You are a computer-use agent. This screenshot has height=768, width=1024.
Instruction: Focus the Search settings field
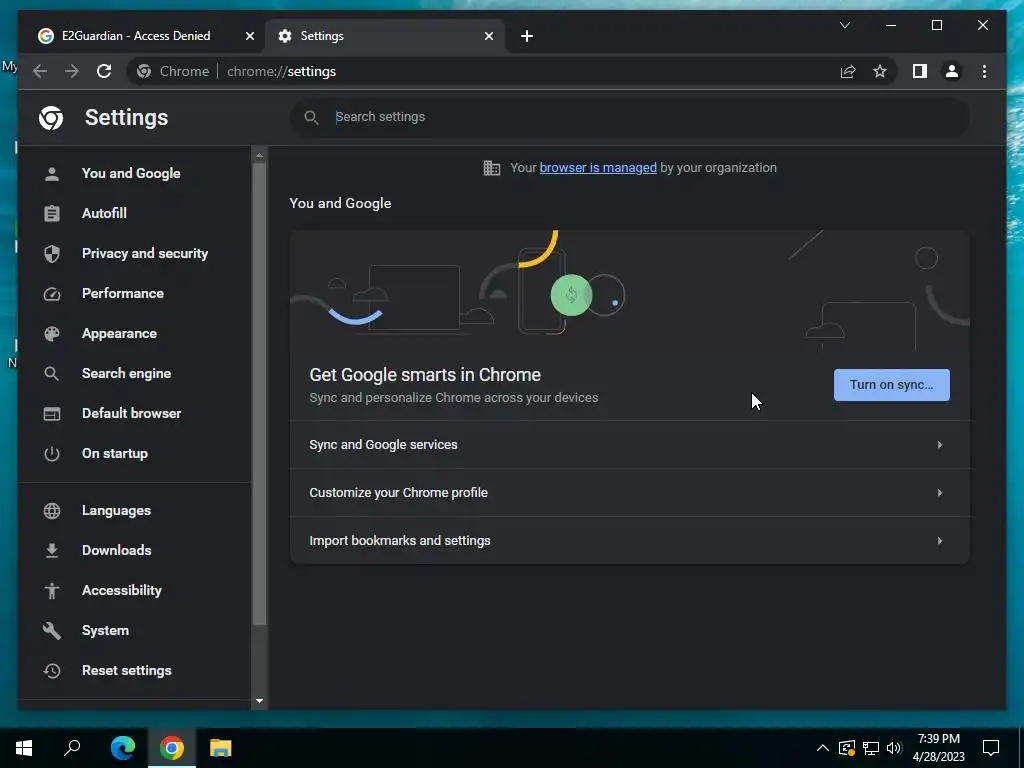pos(630,118)
